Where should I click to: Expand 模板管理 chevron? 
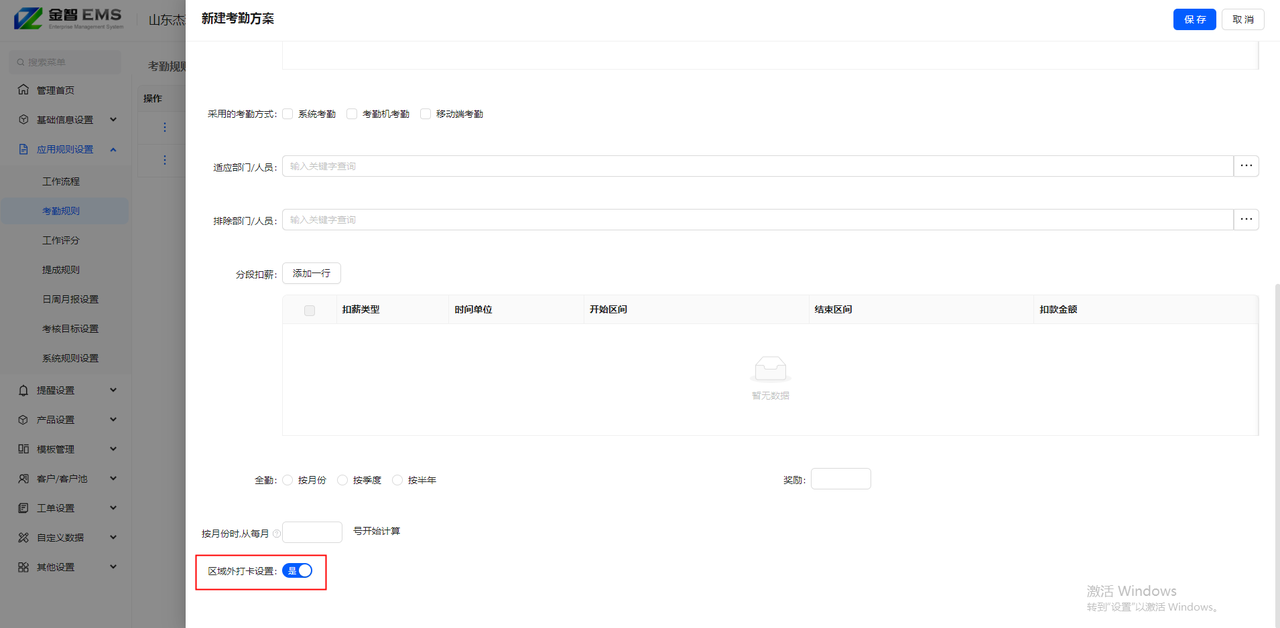point(113,449)
